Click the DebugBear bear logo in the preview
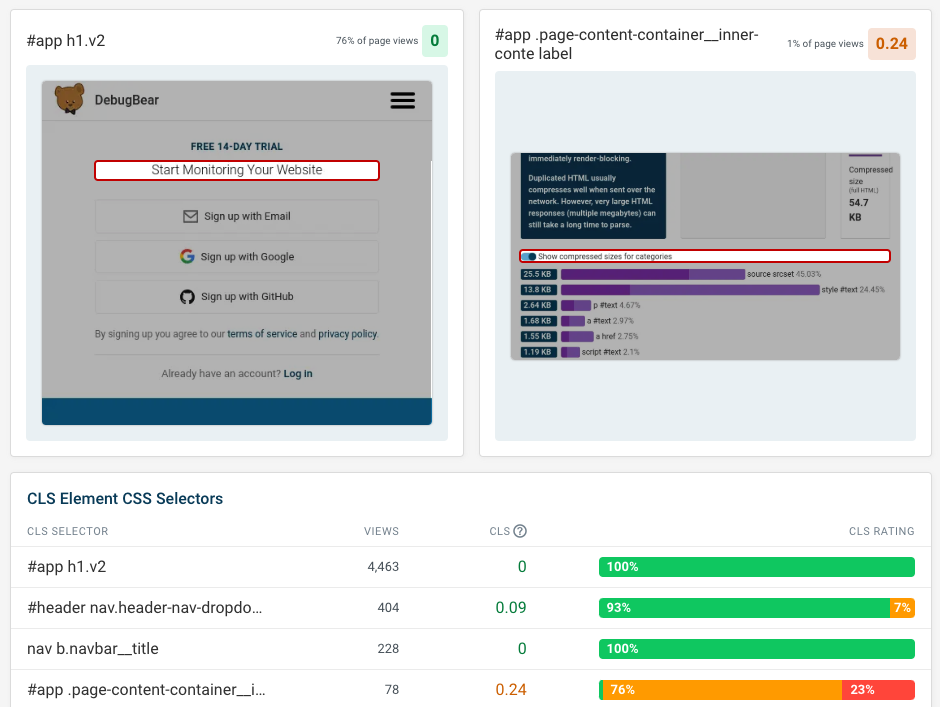Image resolution: width=940 pixels, height=707 pixels. [70, 99]
